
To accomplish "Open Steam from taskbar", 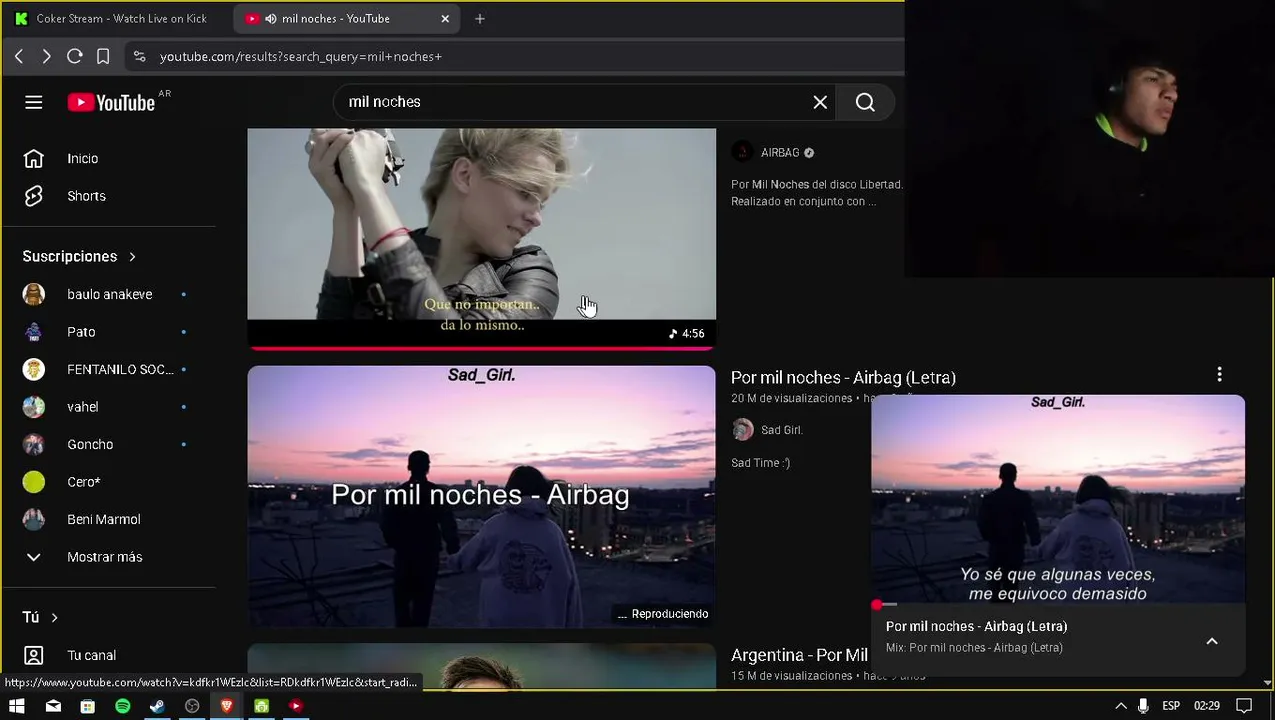I will point(157,706).
